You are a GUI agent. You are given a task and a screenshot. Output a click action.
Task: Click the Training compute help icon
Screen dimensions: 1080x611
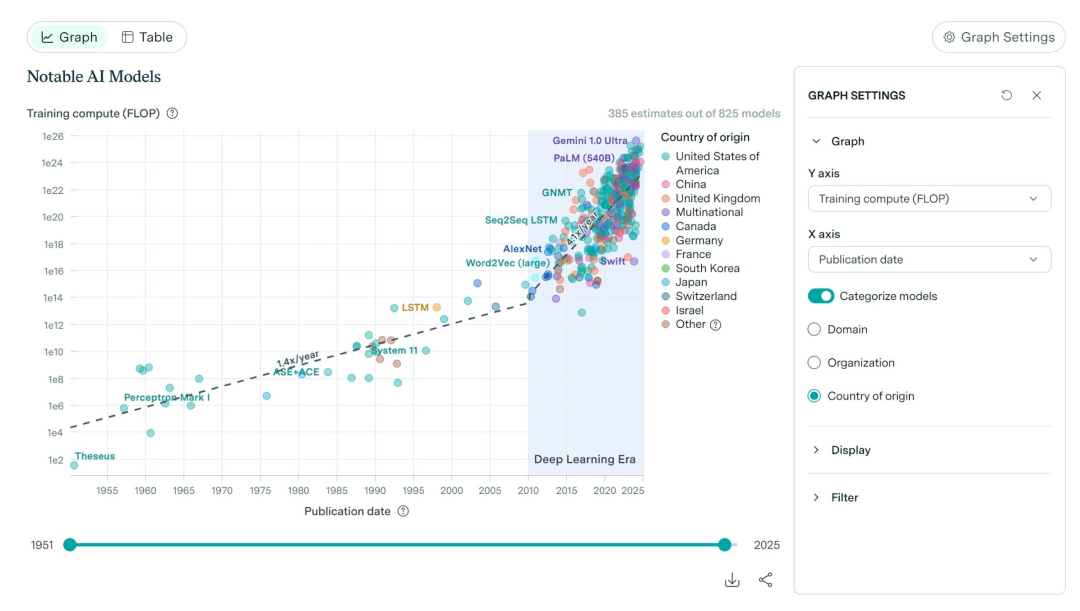coord(172,114)
